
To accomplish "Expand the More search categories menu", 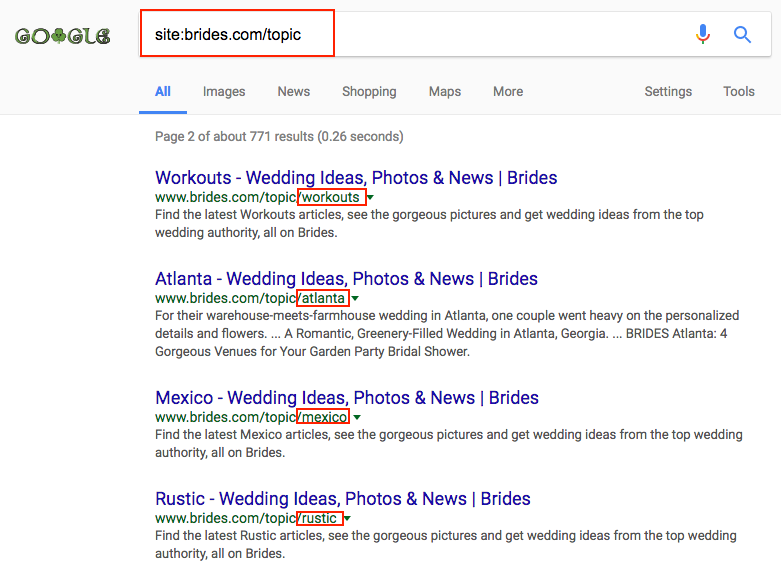I will 508,92.
